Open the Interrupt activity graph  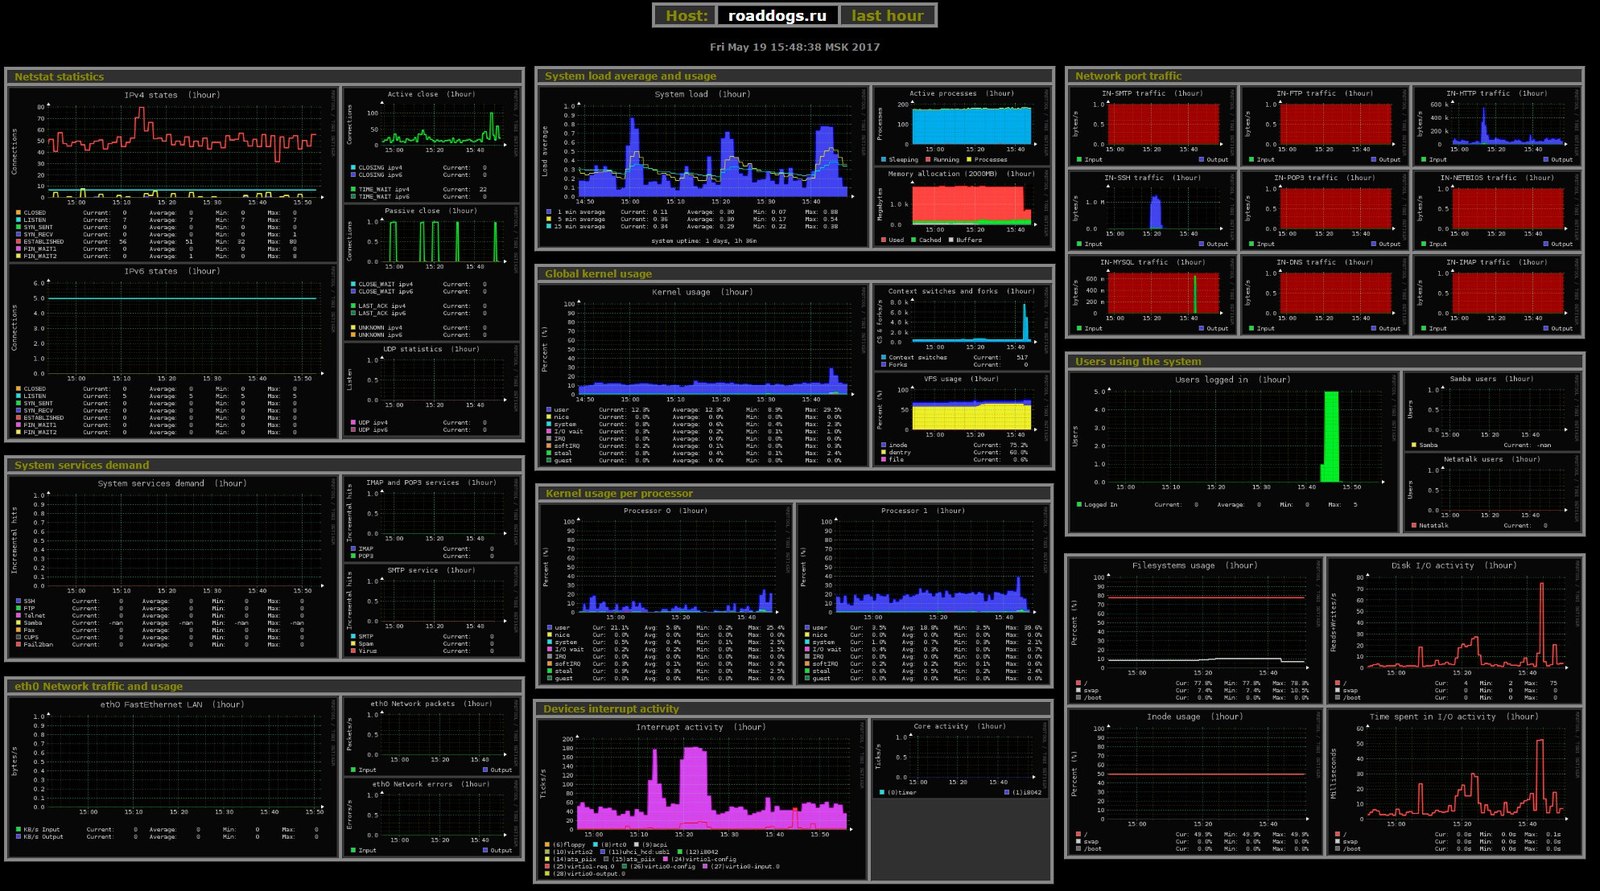click(x=704, y=799)
